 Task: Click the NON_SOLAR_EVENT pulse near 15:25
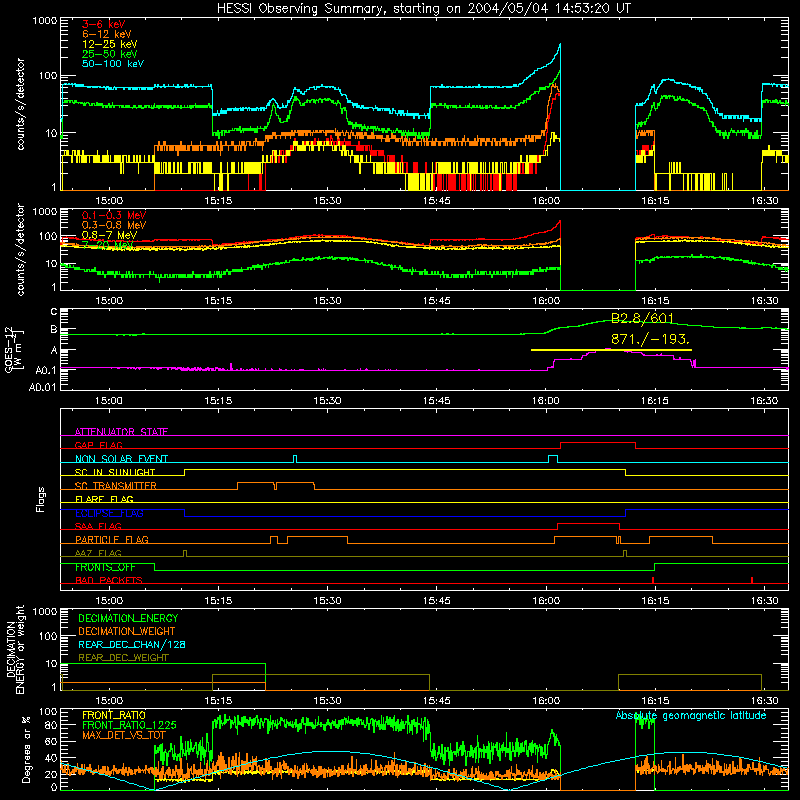click(295, 459)
